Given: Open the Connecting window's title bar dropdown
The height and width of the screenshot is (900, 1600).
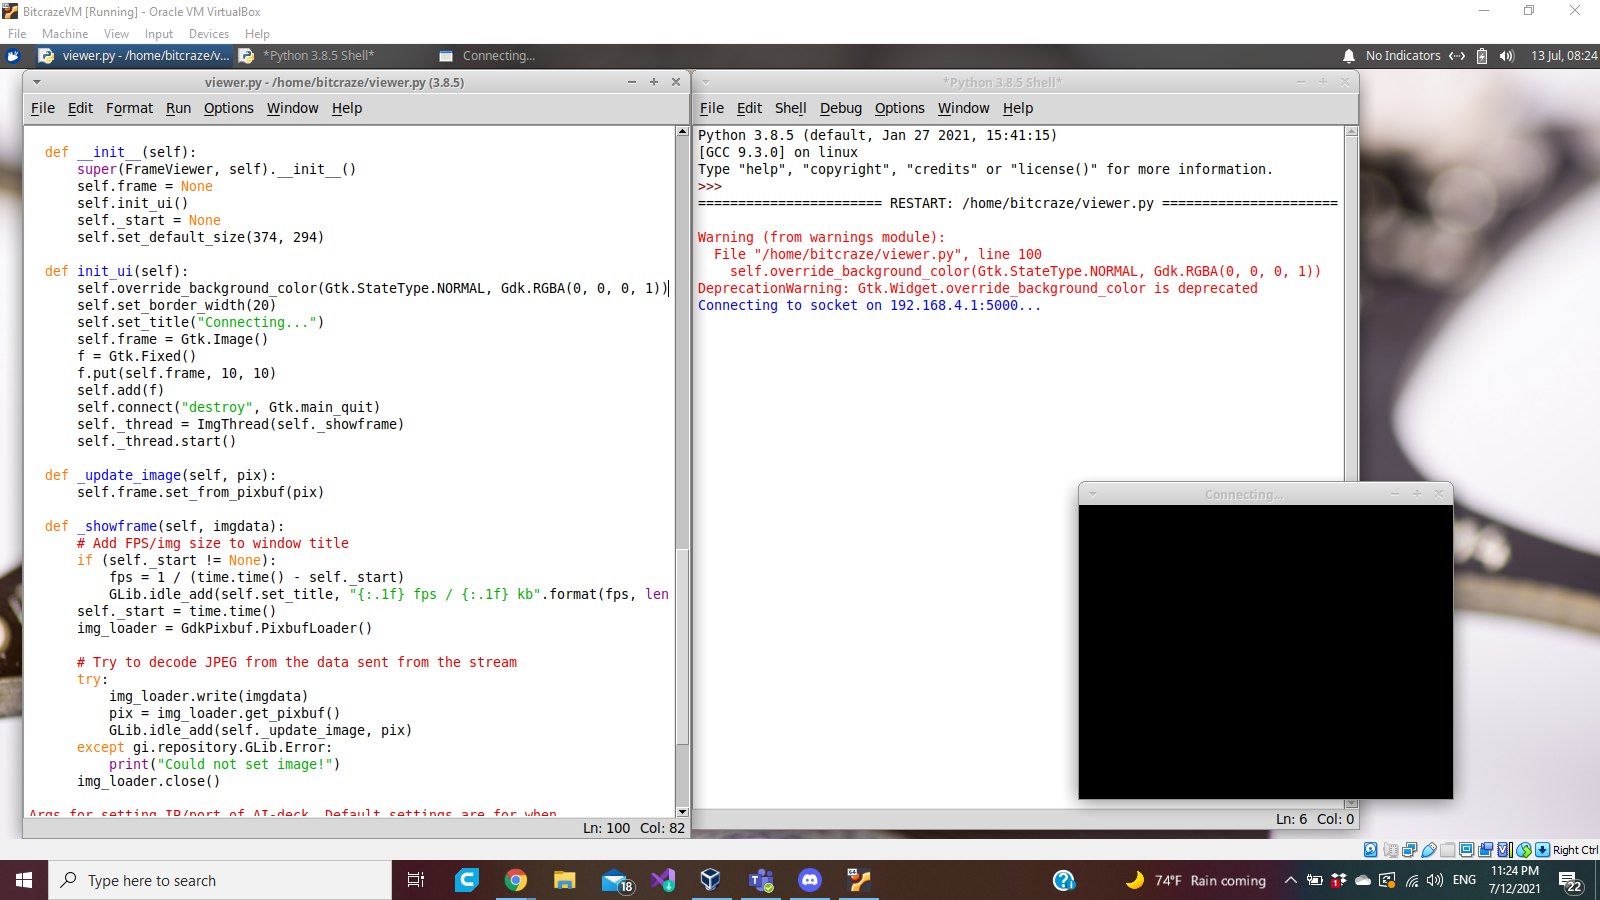Looking at the screenshot, I should pyautogui.click(x=1093, y=494).
